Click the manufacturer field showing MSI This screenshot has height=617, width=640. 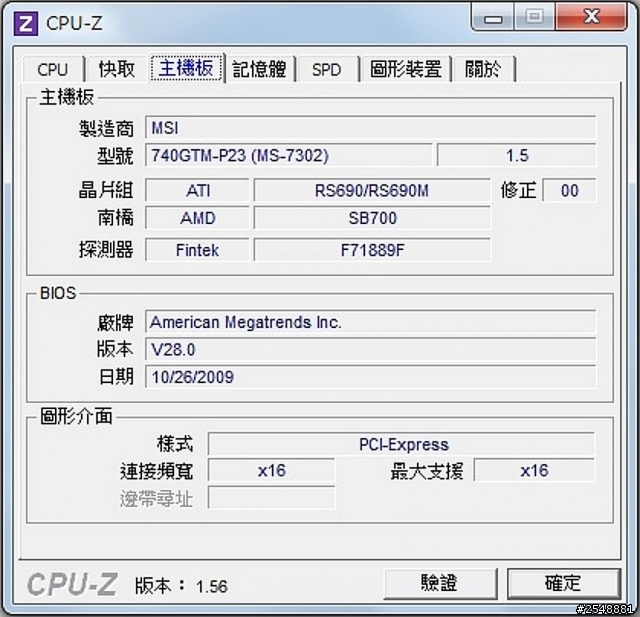point(370,128)
